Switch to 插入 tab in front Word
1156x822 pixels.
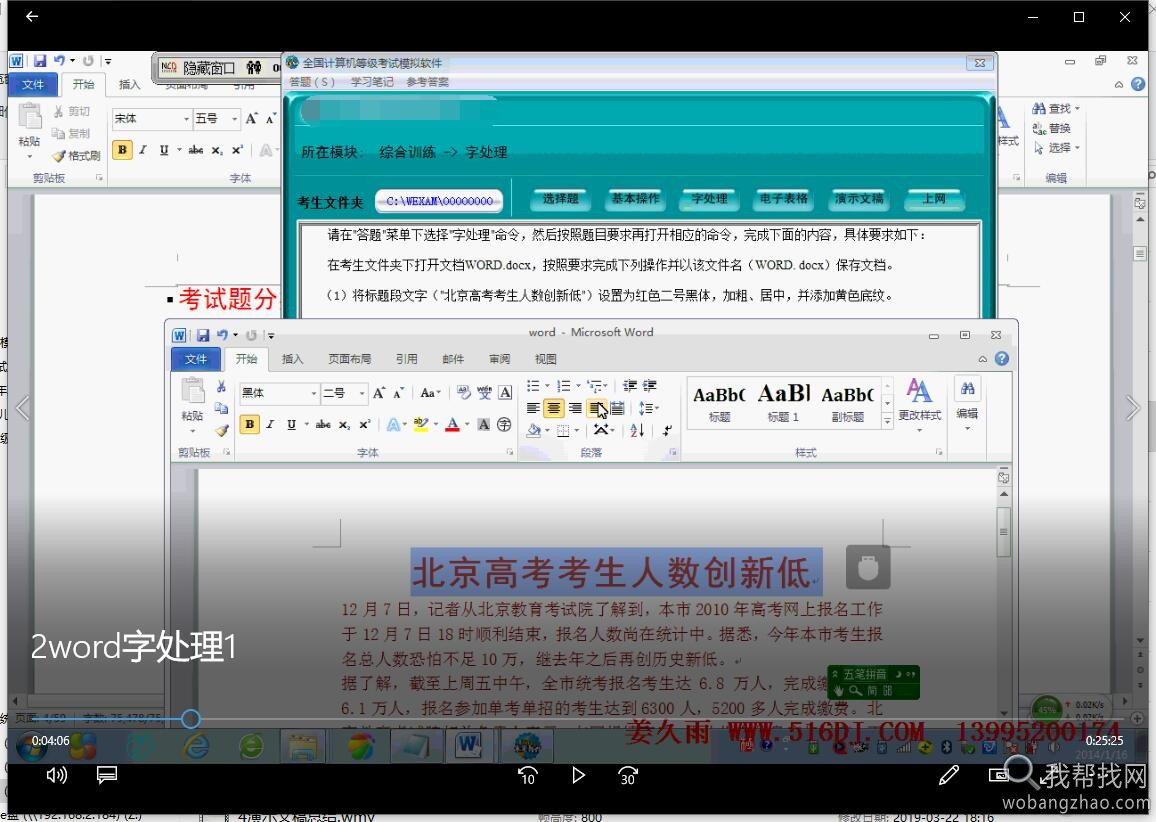(x=292, y=359)
